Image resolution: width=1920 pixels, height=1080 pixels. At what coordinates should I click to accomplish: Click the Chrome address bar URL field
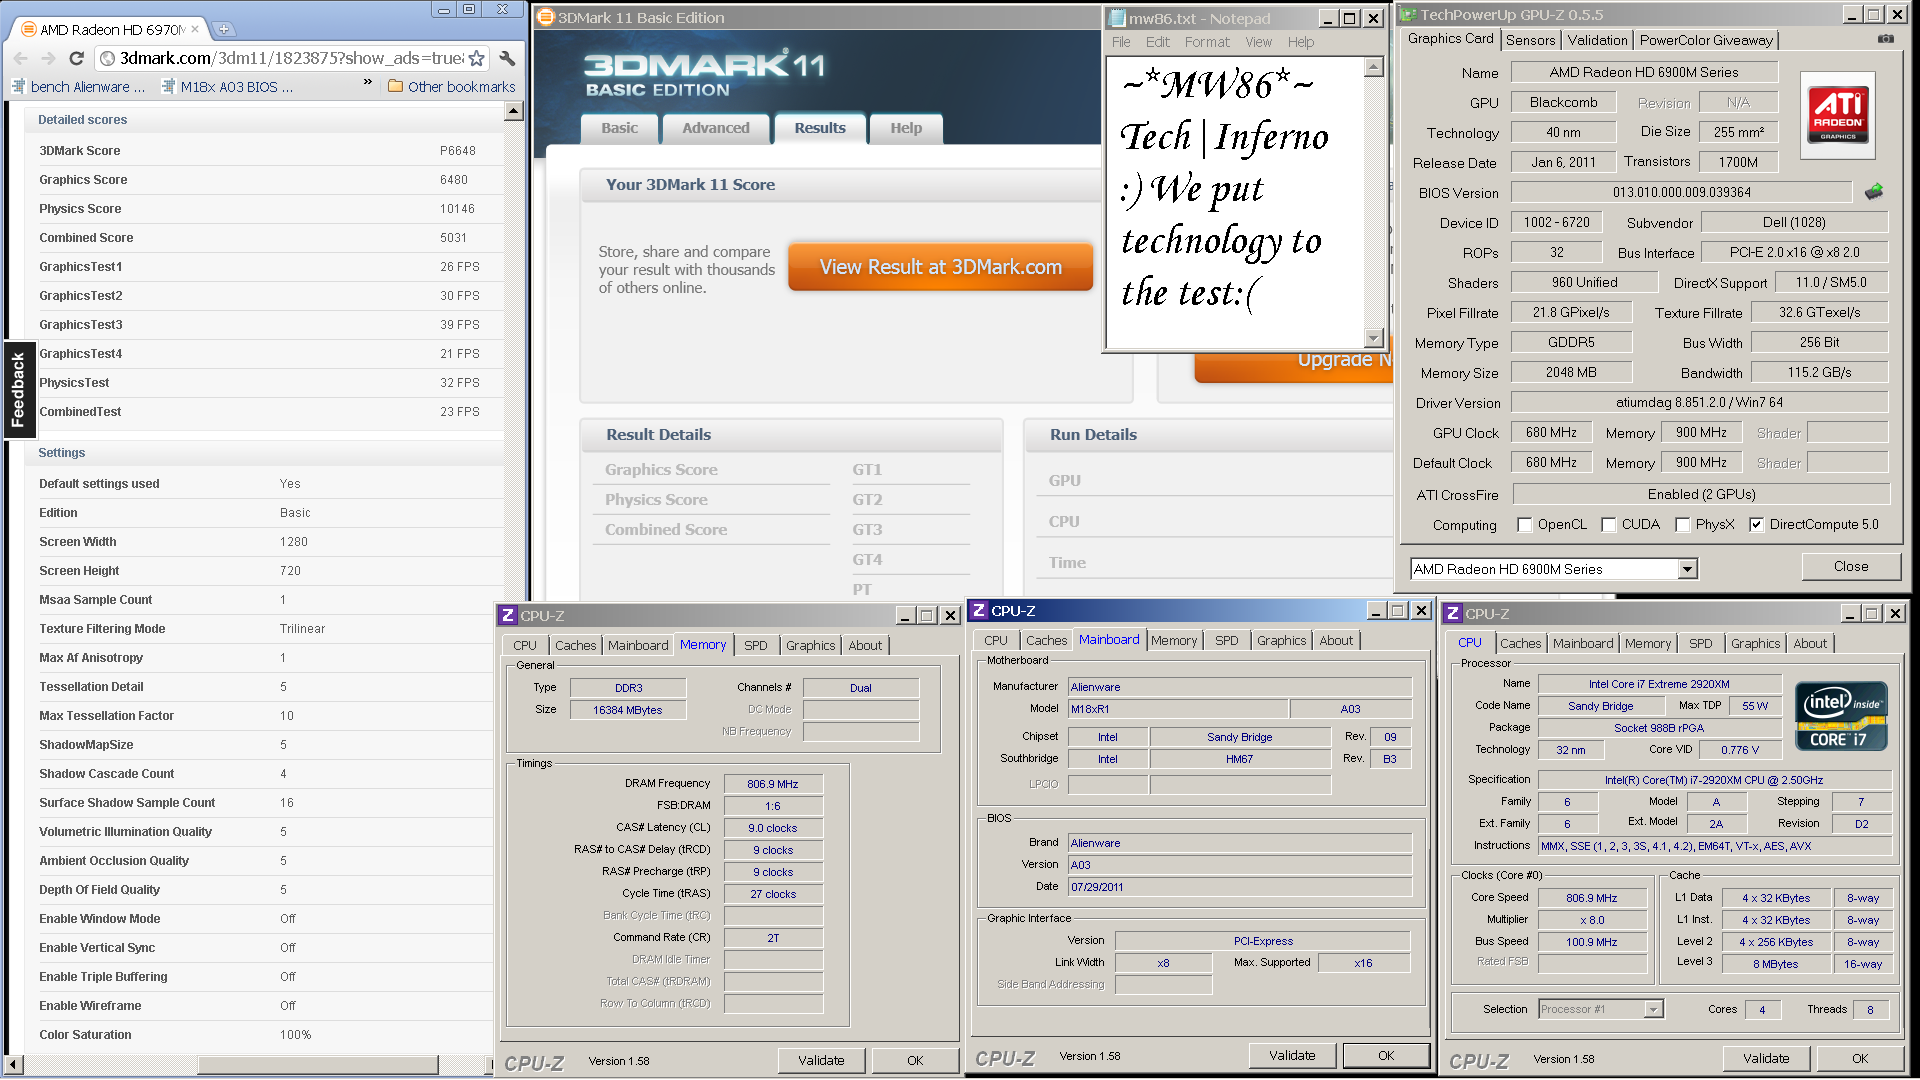click(292, 59)
